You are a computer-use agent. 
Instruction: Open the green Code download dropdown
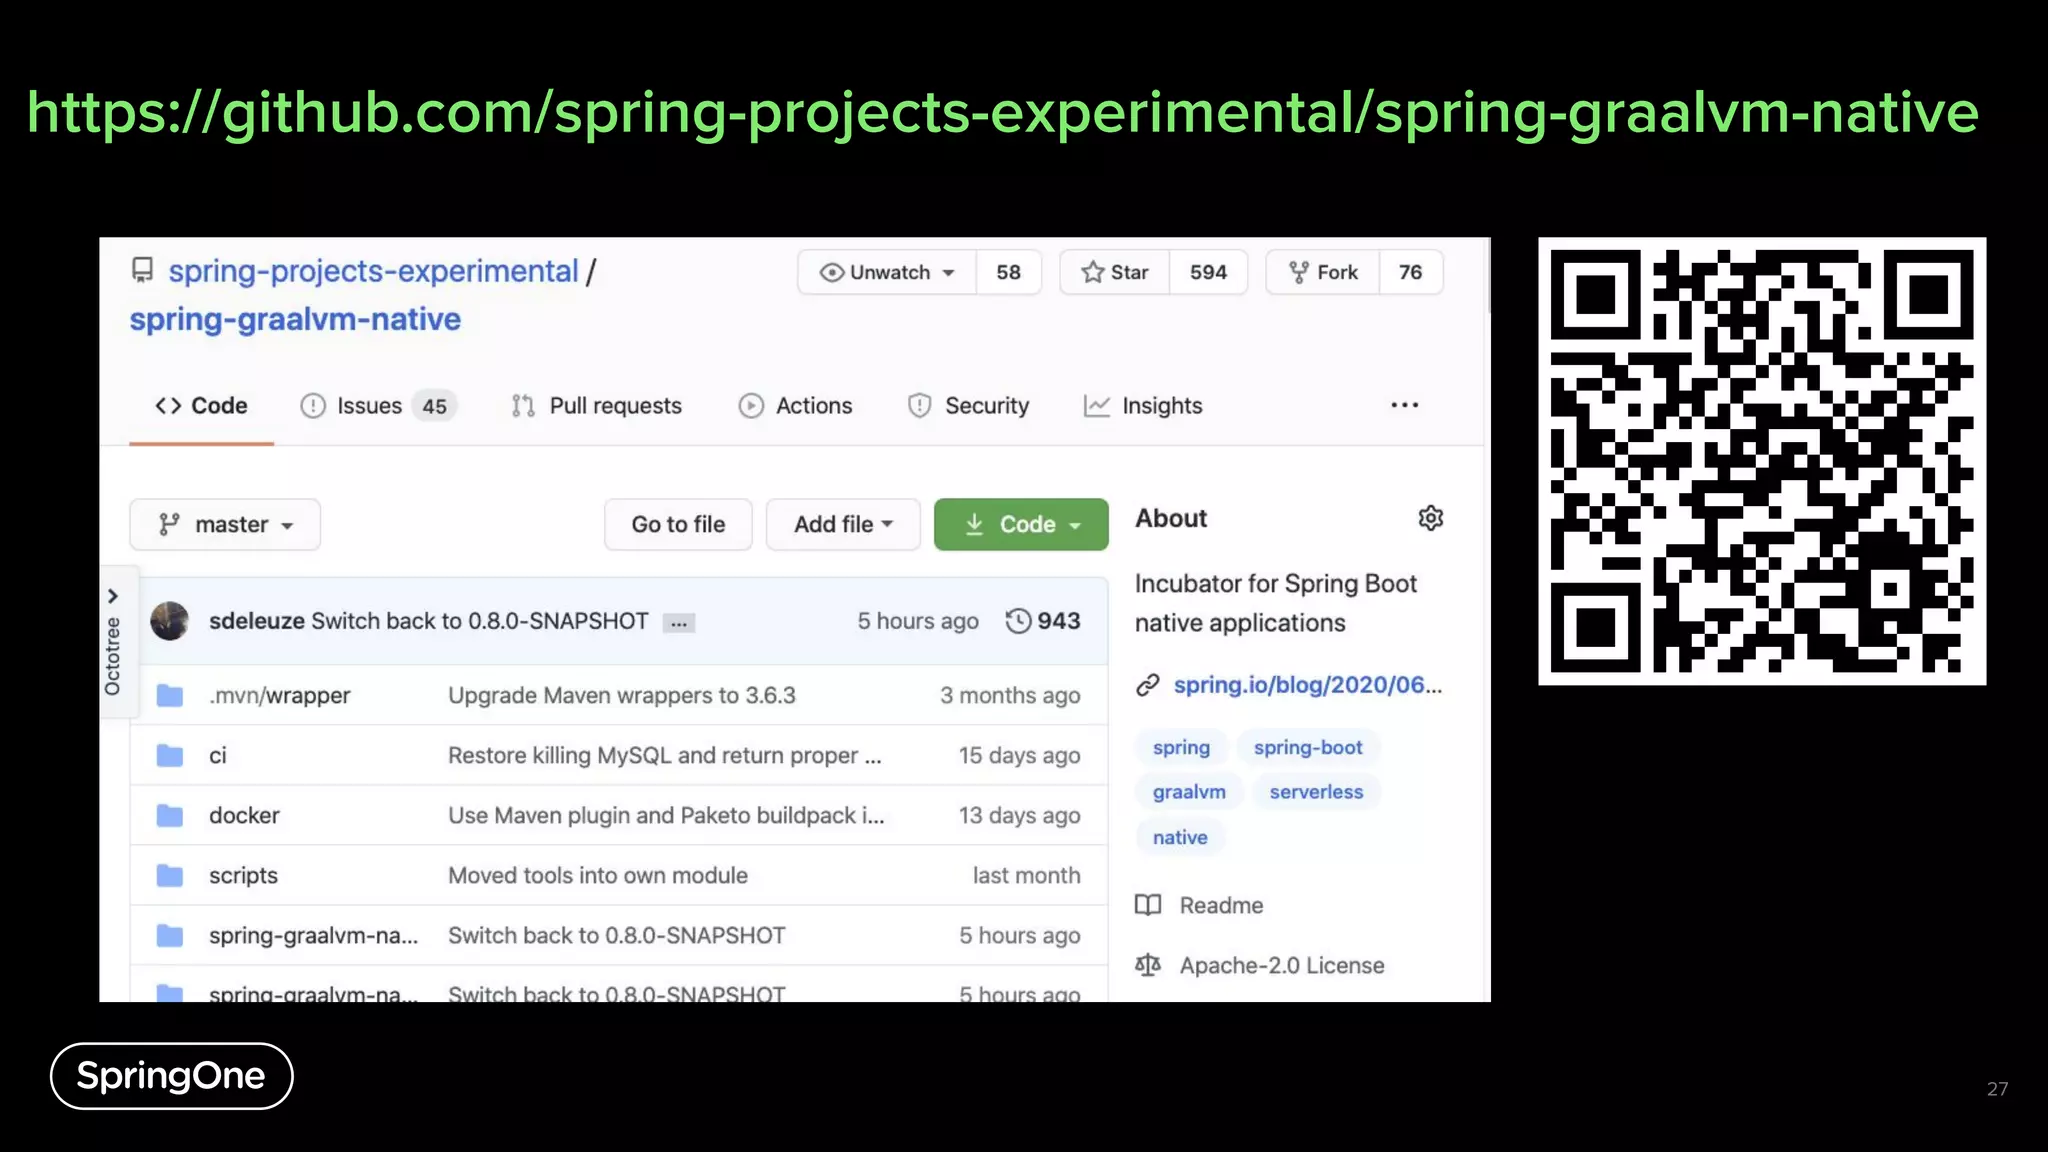click(x=1021, y=524)
